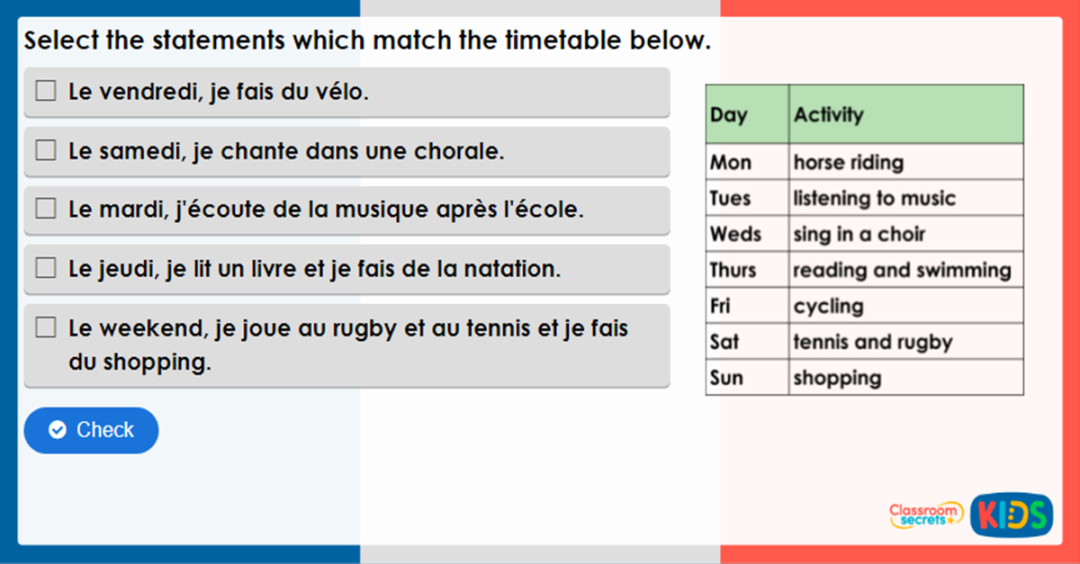Click the cycling activity cell
1080x564 pixels.
point(906,306)
